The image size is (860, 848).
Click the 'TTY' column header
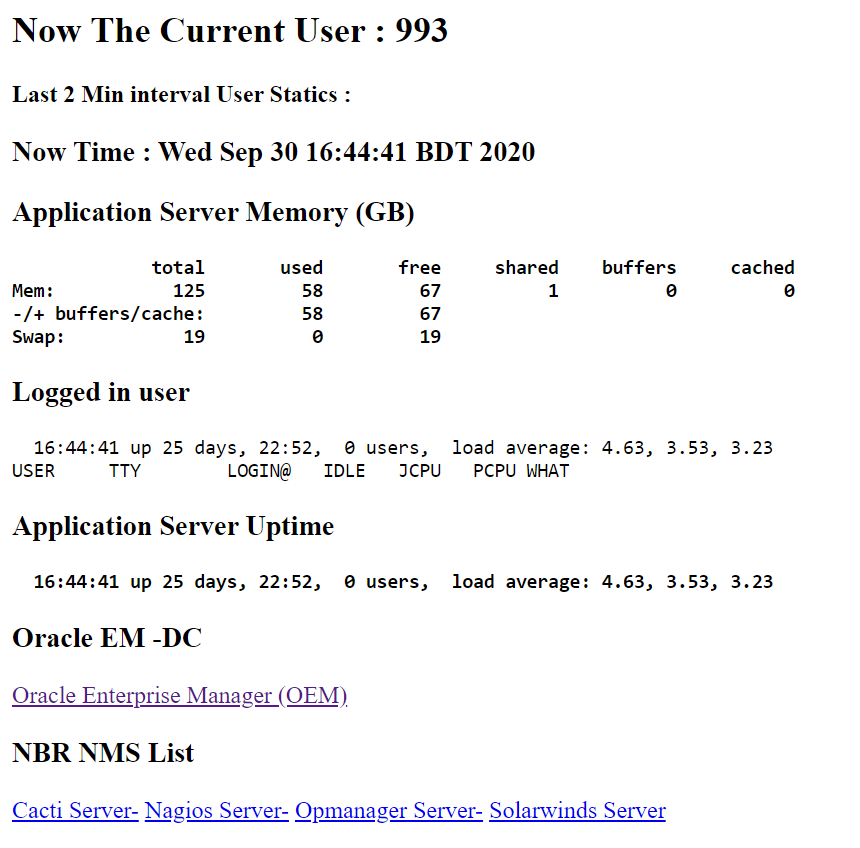pyautogui.click(x=125, y=471)
